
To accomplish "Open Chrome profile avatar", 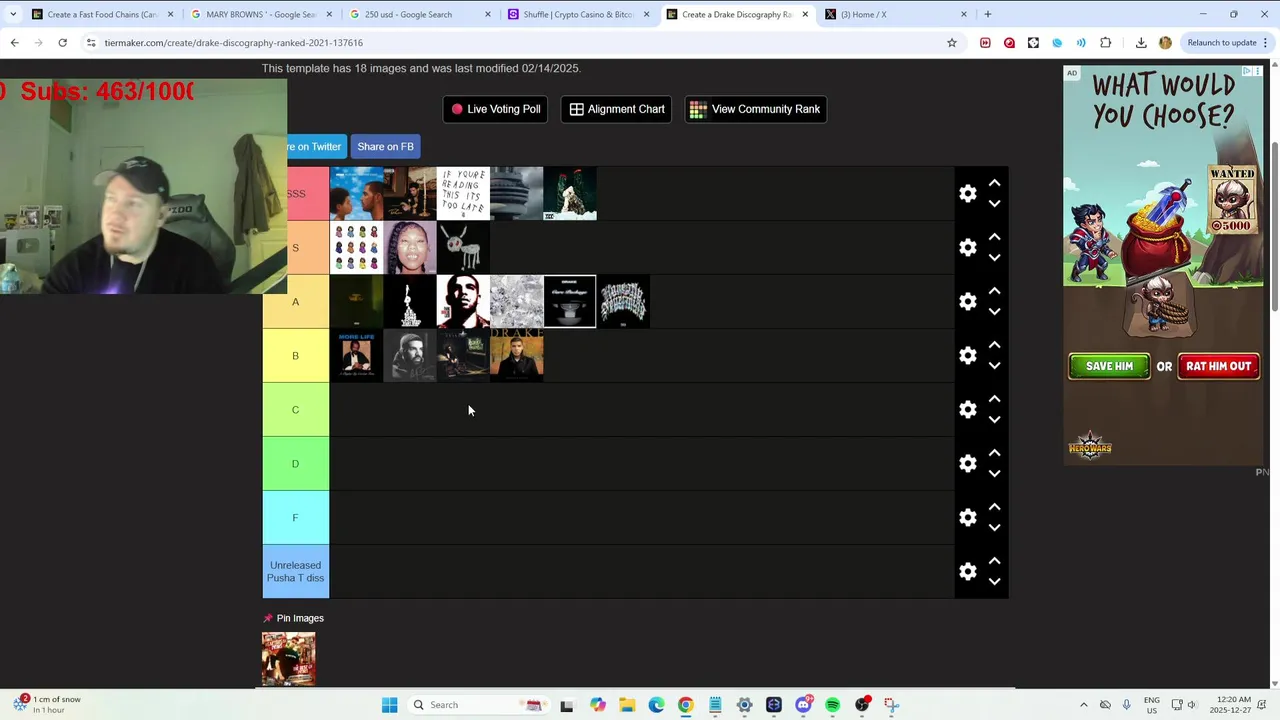I will pos(1165,42).
